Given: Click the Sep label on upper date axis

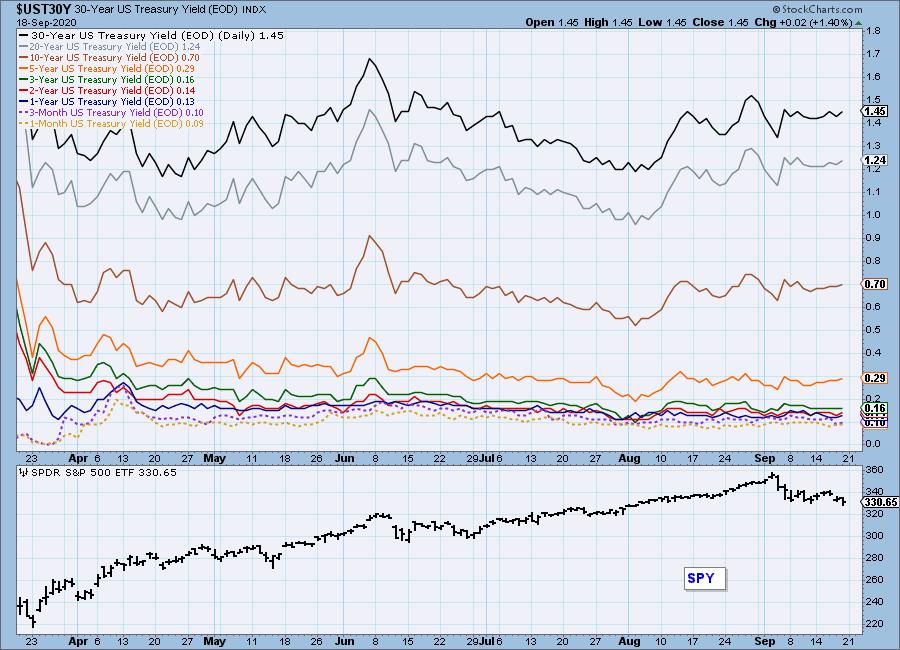Looking at the screenshot, I should [x=765, y=458].
